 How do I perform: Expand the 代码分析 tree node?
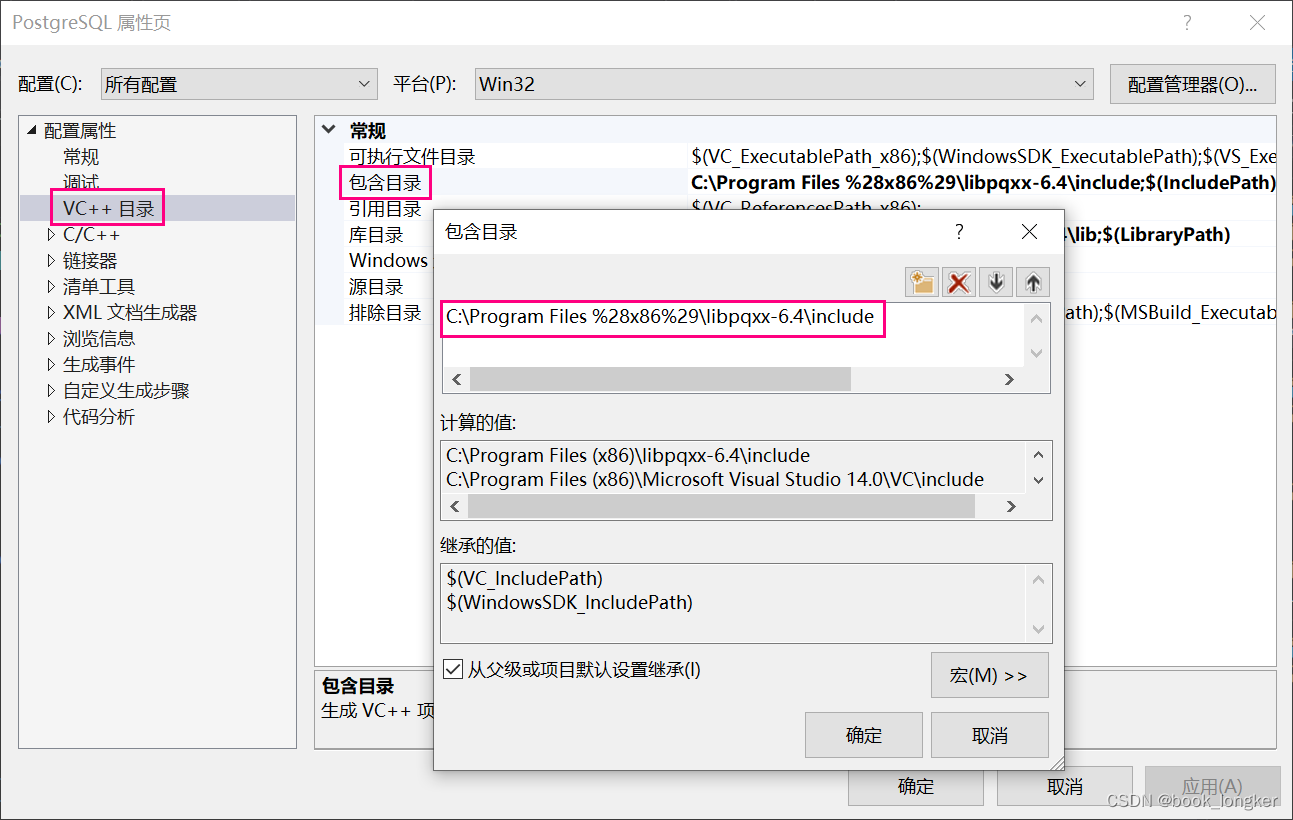[52, 416]
